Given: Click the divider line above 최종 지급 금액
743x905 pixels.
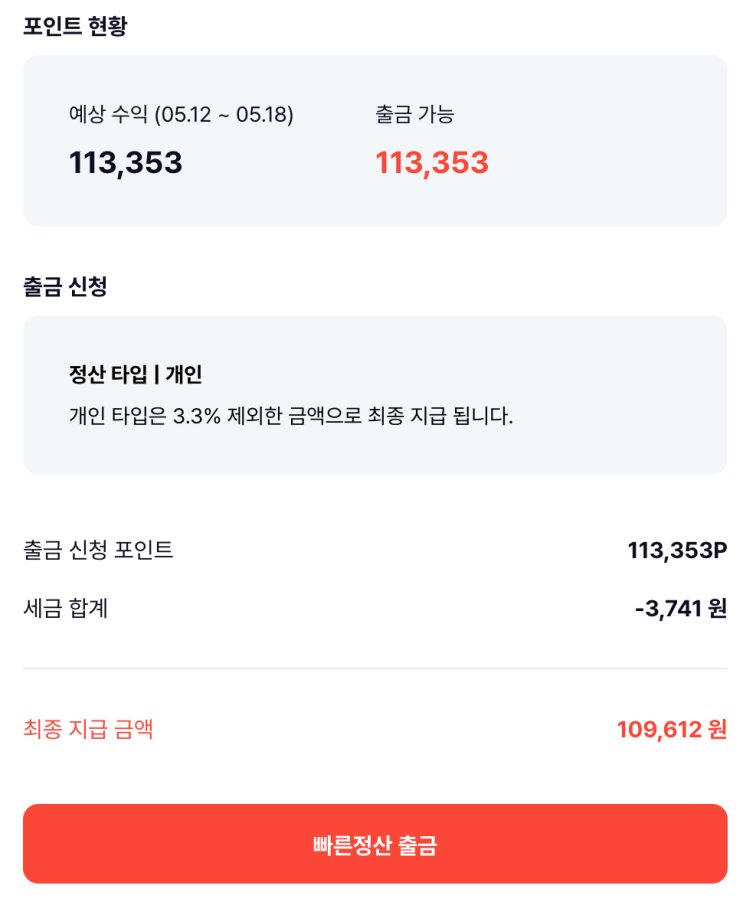Looking at the screenshot, I should coord(374,668).
